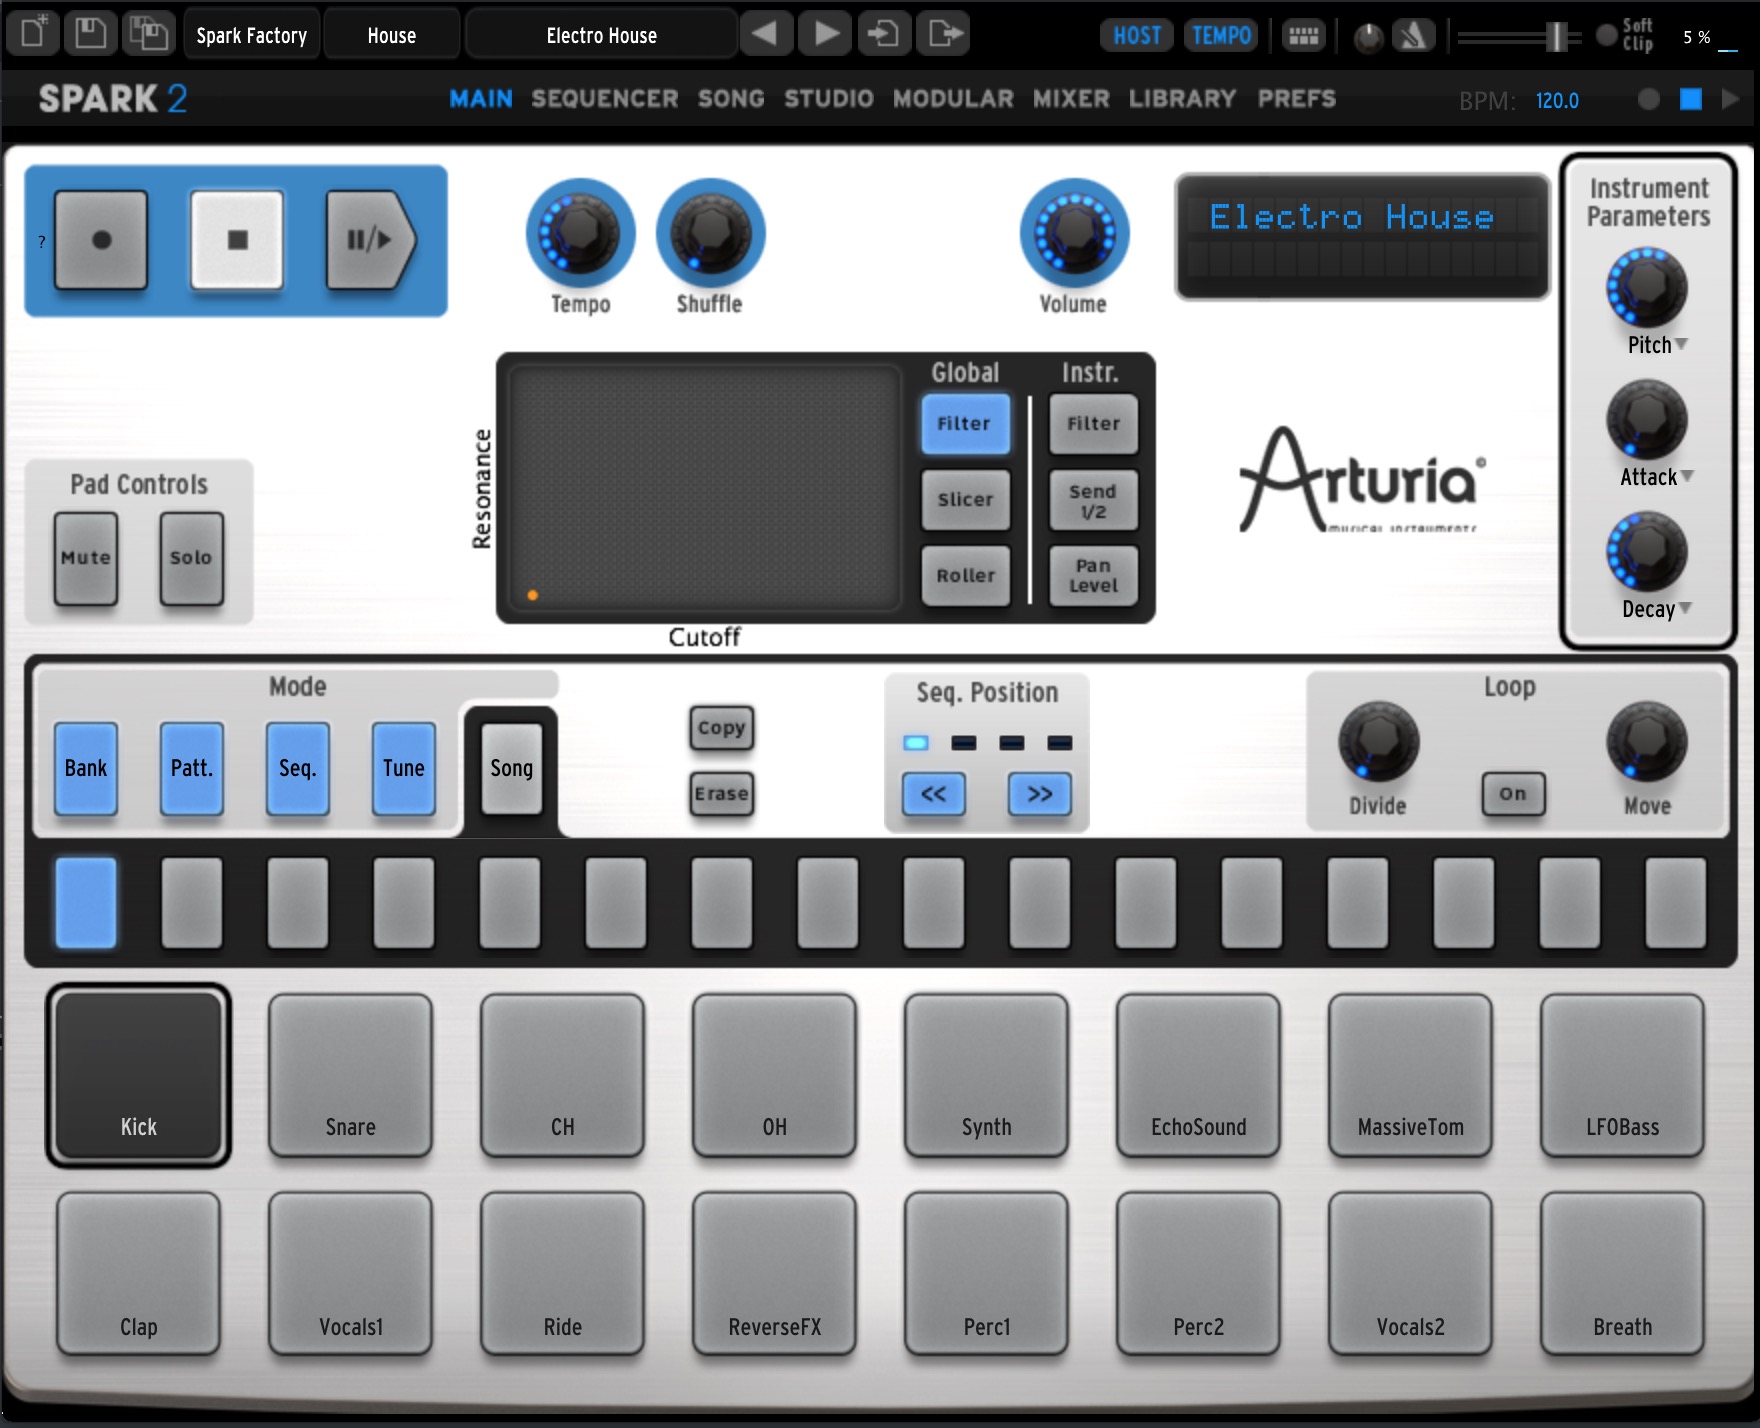
Task: Click the large Stop button in transport
Action: click(237, 240)
